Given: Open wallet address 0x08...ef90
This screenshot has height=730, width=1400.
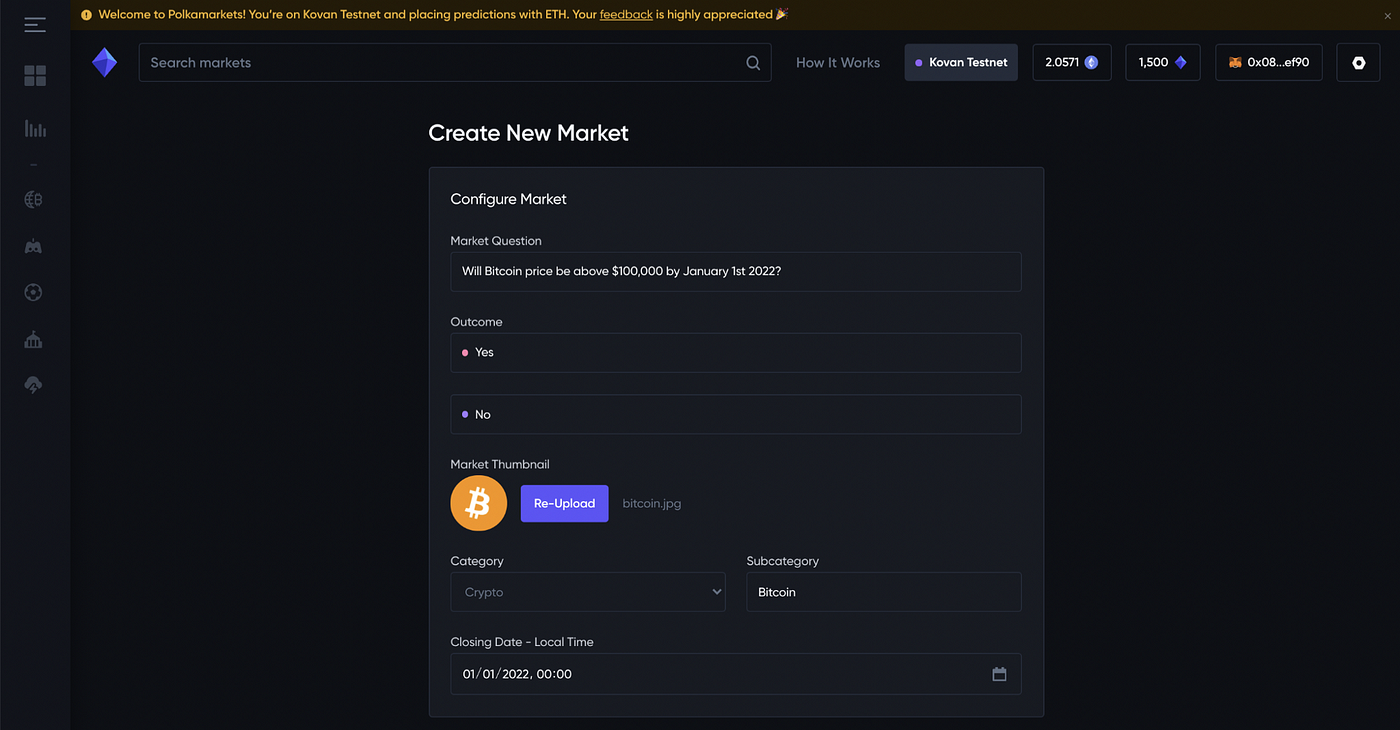Looking at the screenshot, I should (1269, 62).
